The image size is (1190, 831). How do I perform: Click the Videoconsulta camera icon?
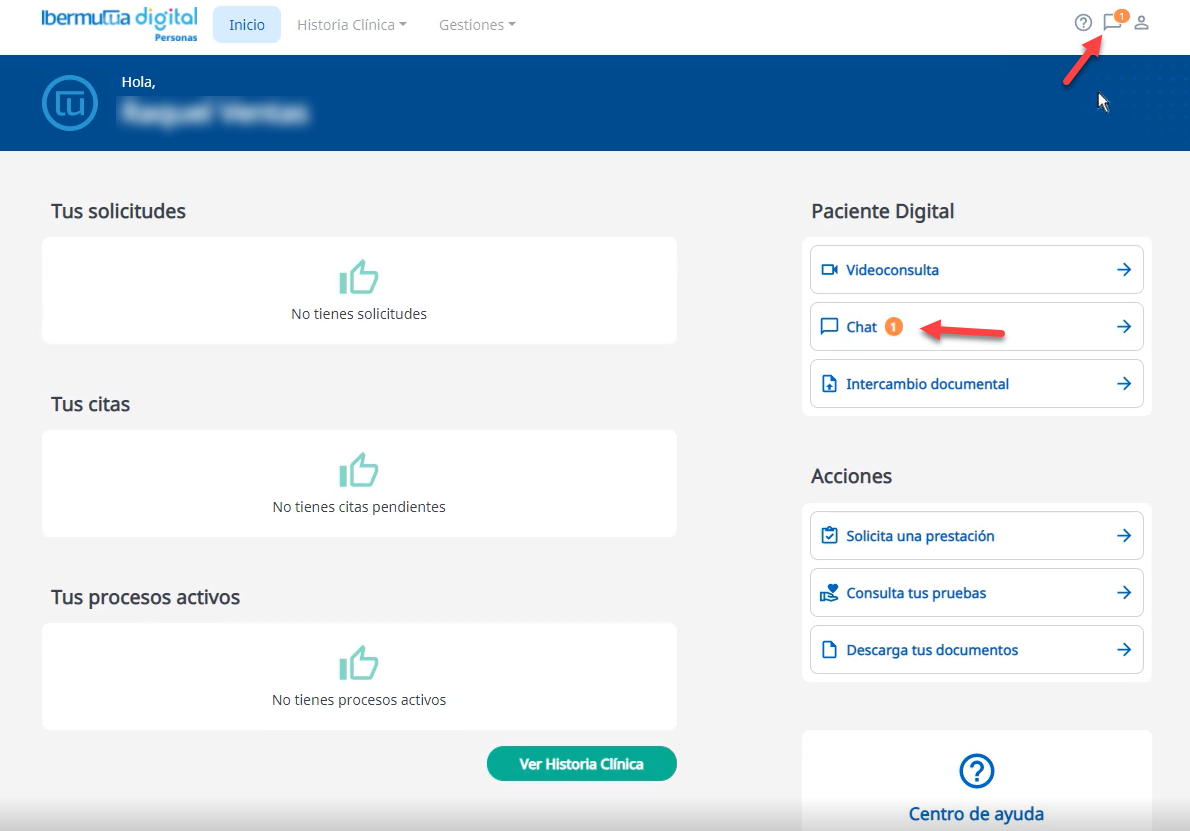(x=829, y=270)
